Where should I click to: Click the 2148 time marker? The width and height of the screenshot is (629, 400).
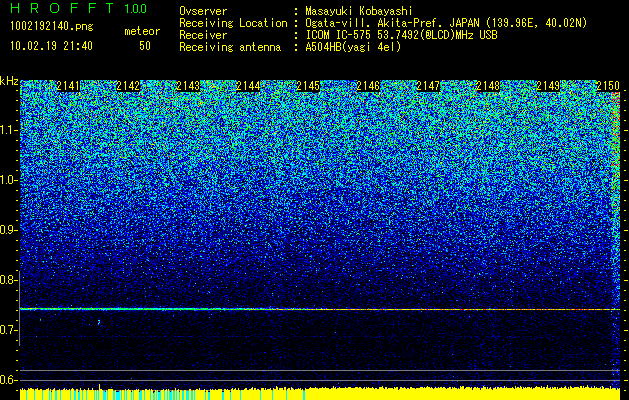488,86
